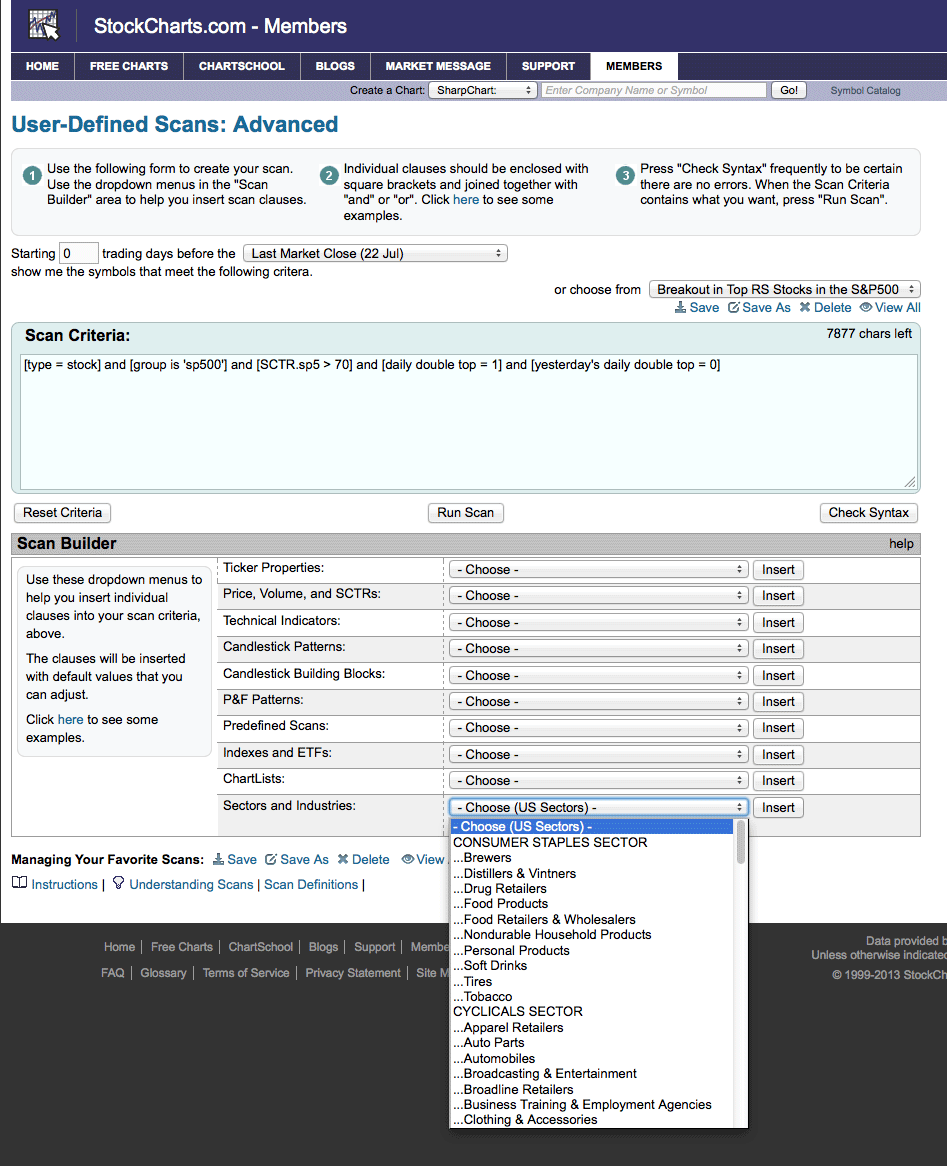947x1166 pixels.
Task: Open the Last Market Close date dropdown
Action: (376, 254)
